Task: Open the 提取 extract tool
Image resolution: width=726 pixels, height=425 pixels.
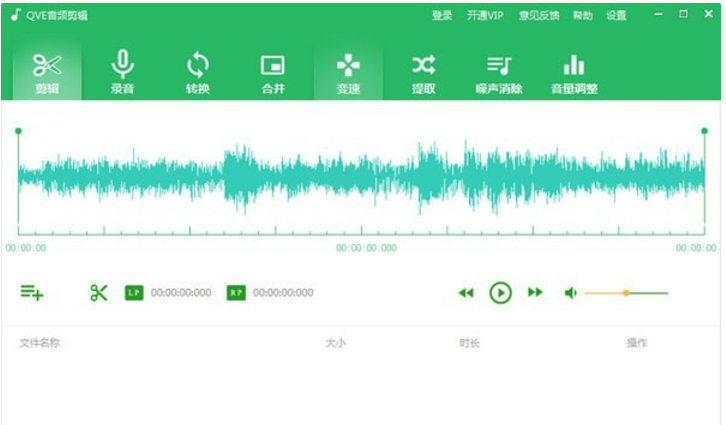Action: click(x=423, y=72)
